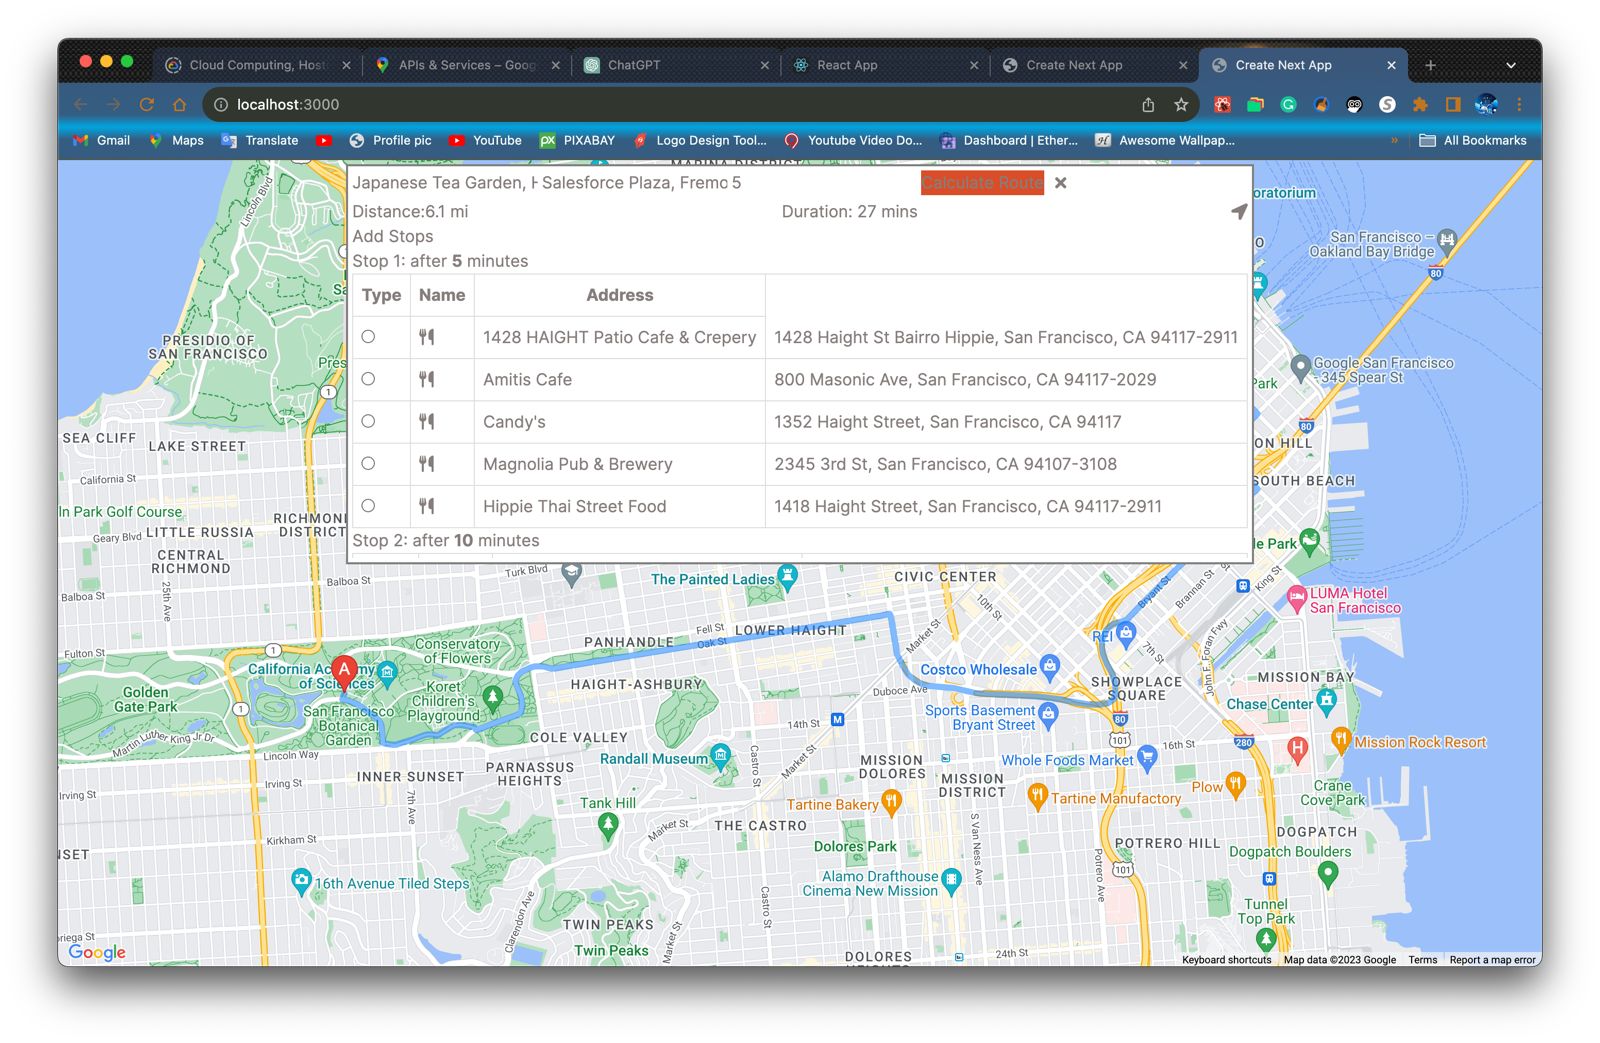Viewport: 1600px width, 1043px height.
Task: Expand the tab search dropdown chevron
Action: coord(1511,65)
